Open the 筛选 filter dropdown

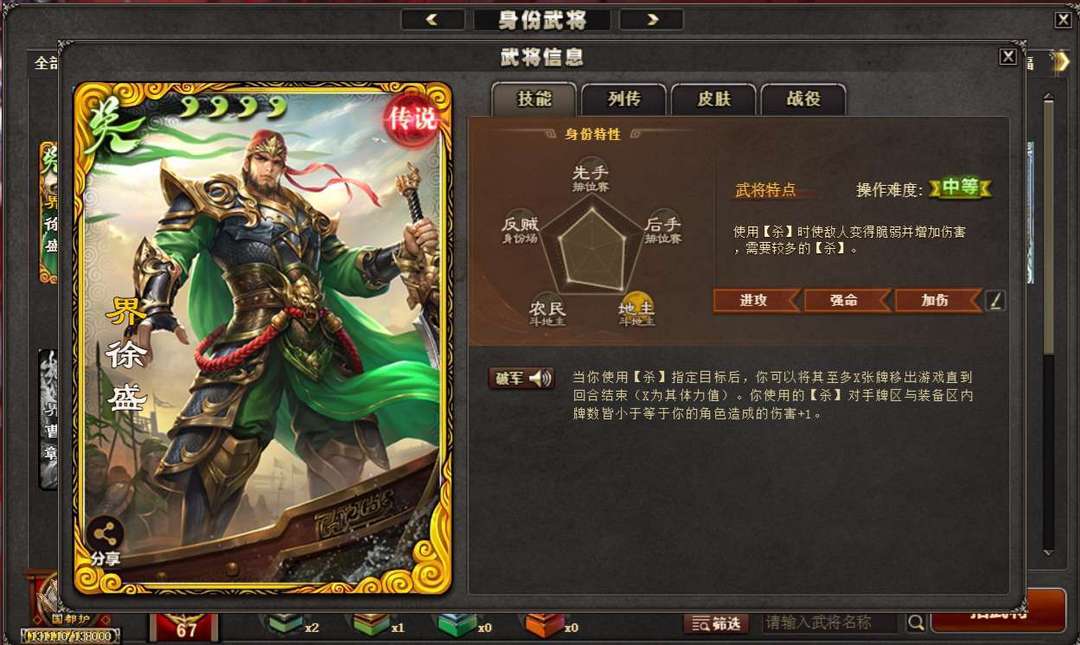(x=716, y=623)
